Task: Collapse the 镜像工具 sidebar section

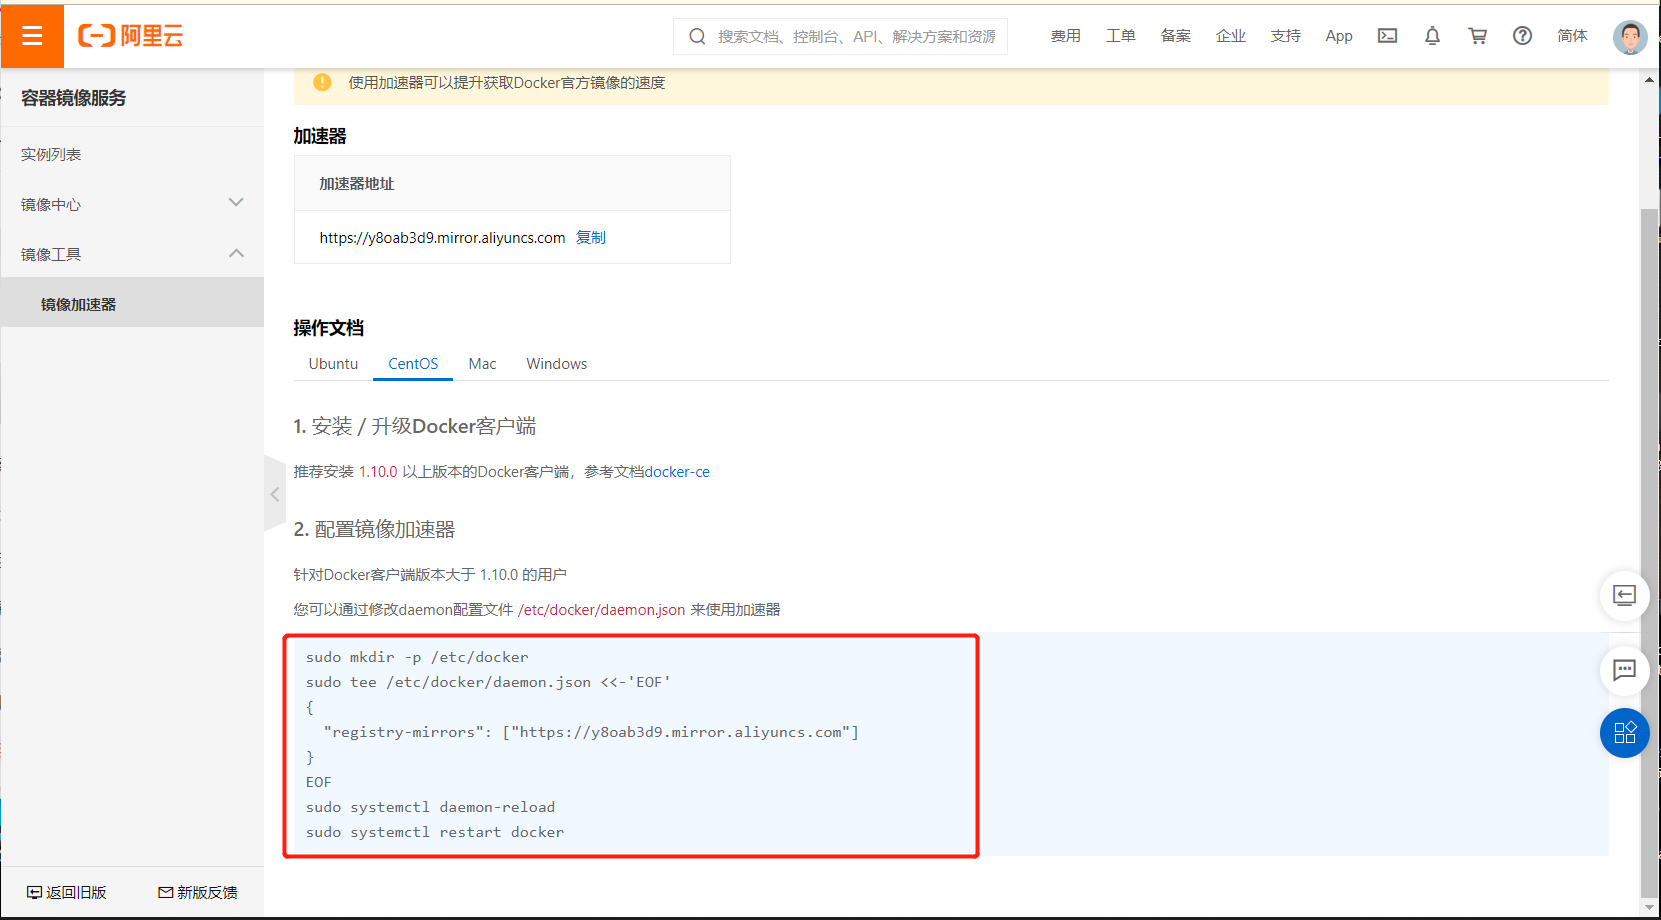Action: pos(132,254)
